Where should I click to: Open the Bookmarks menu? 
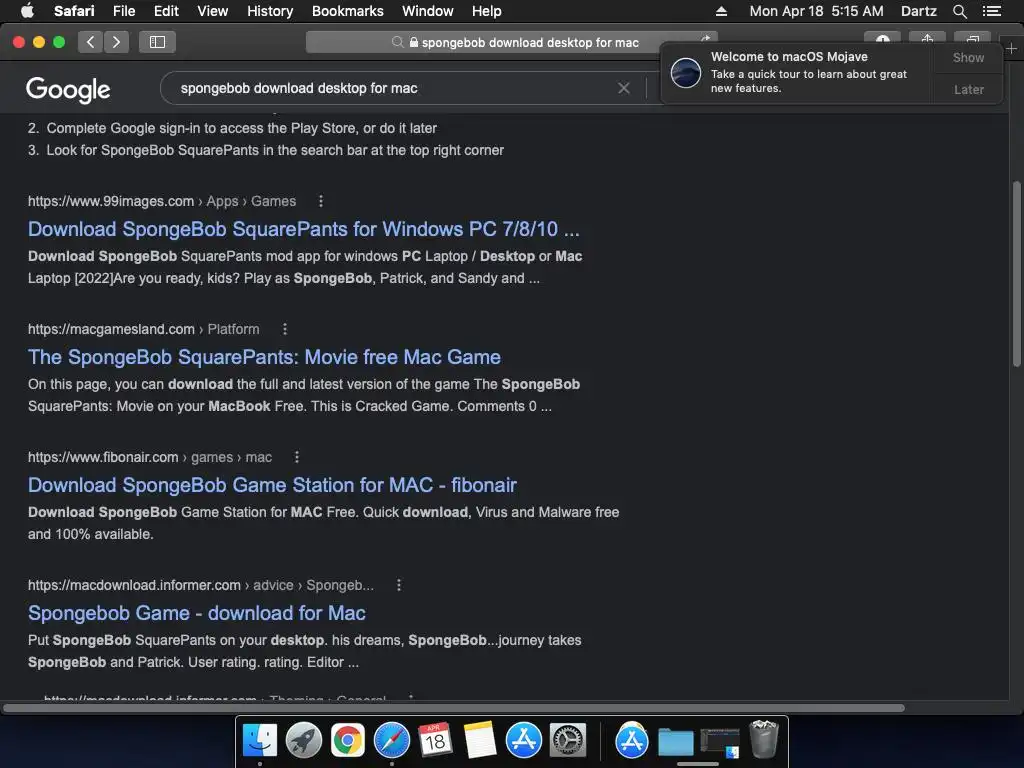click(347, 11)
